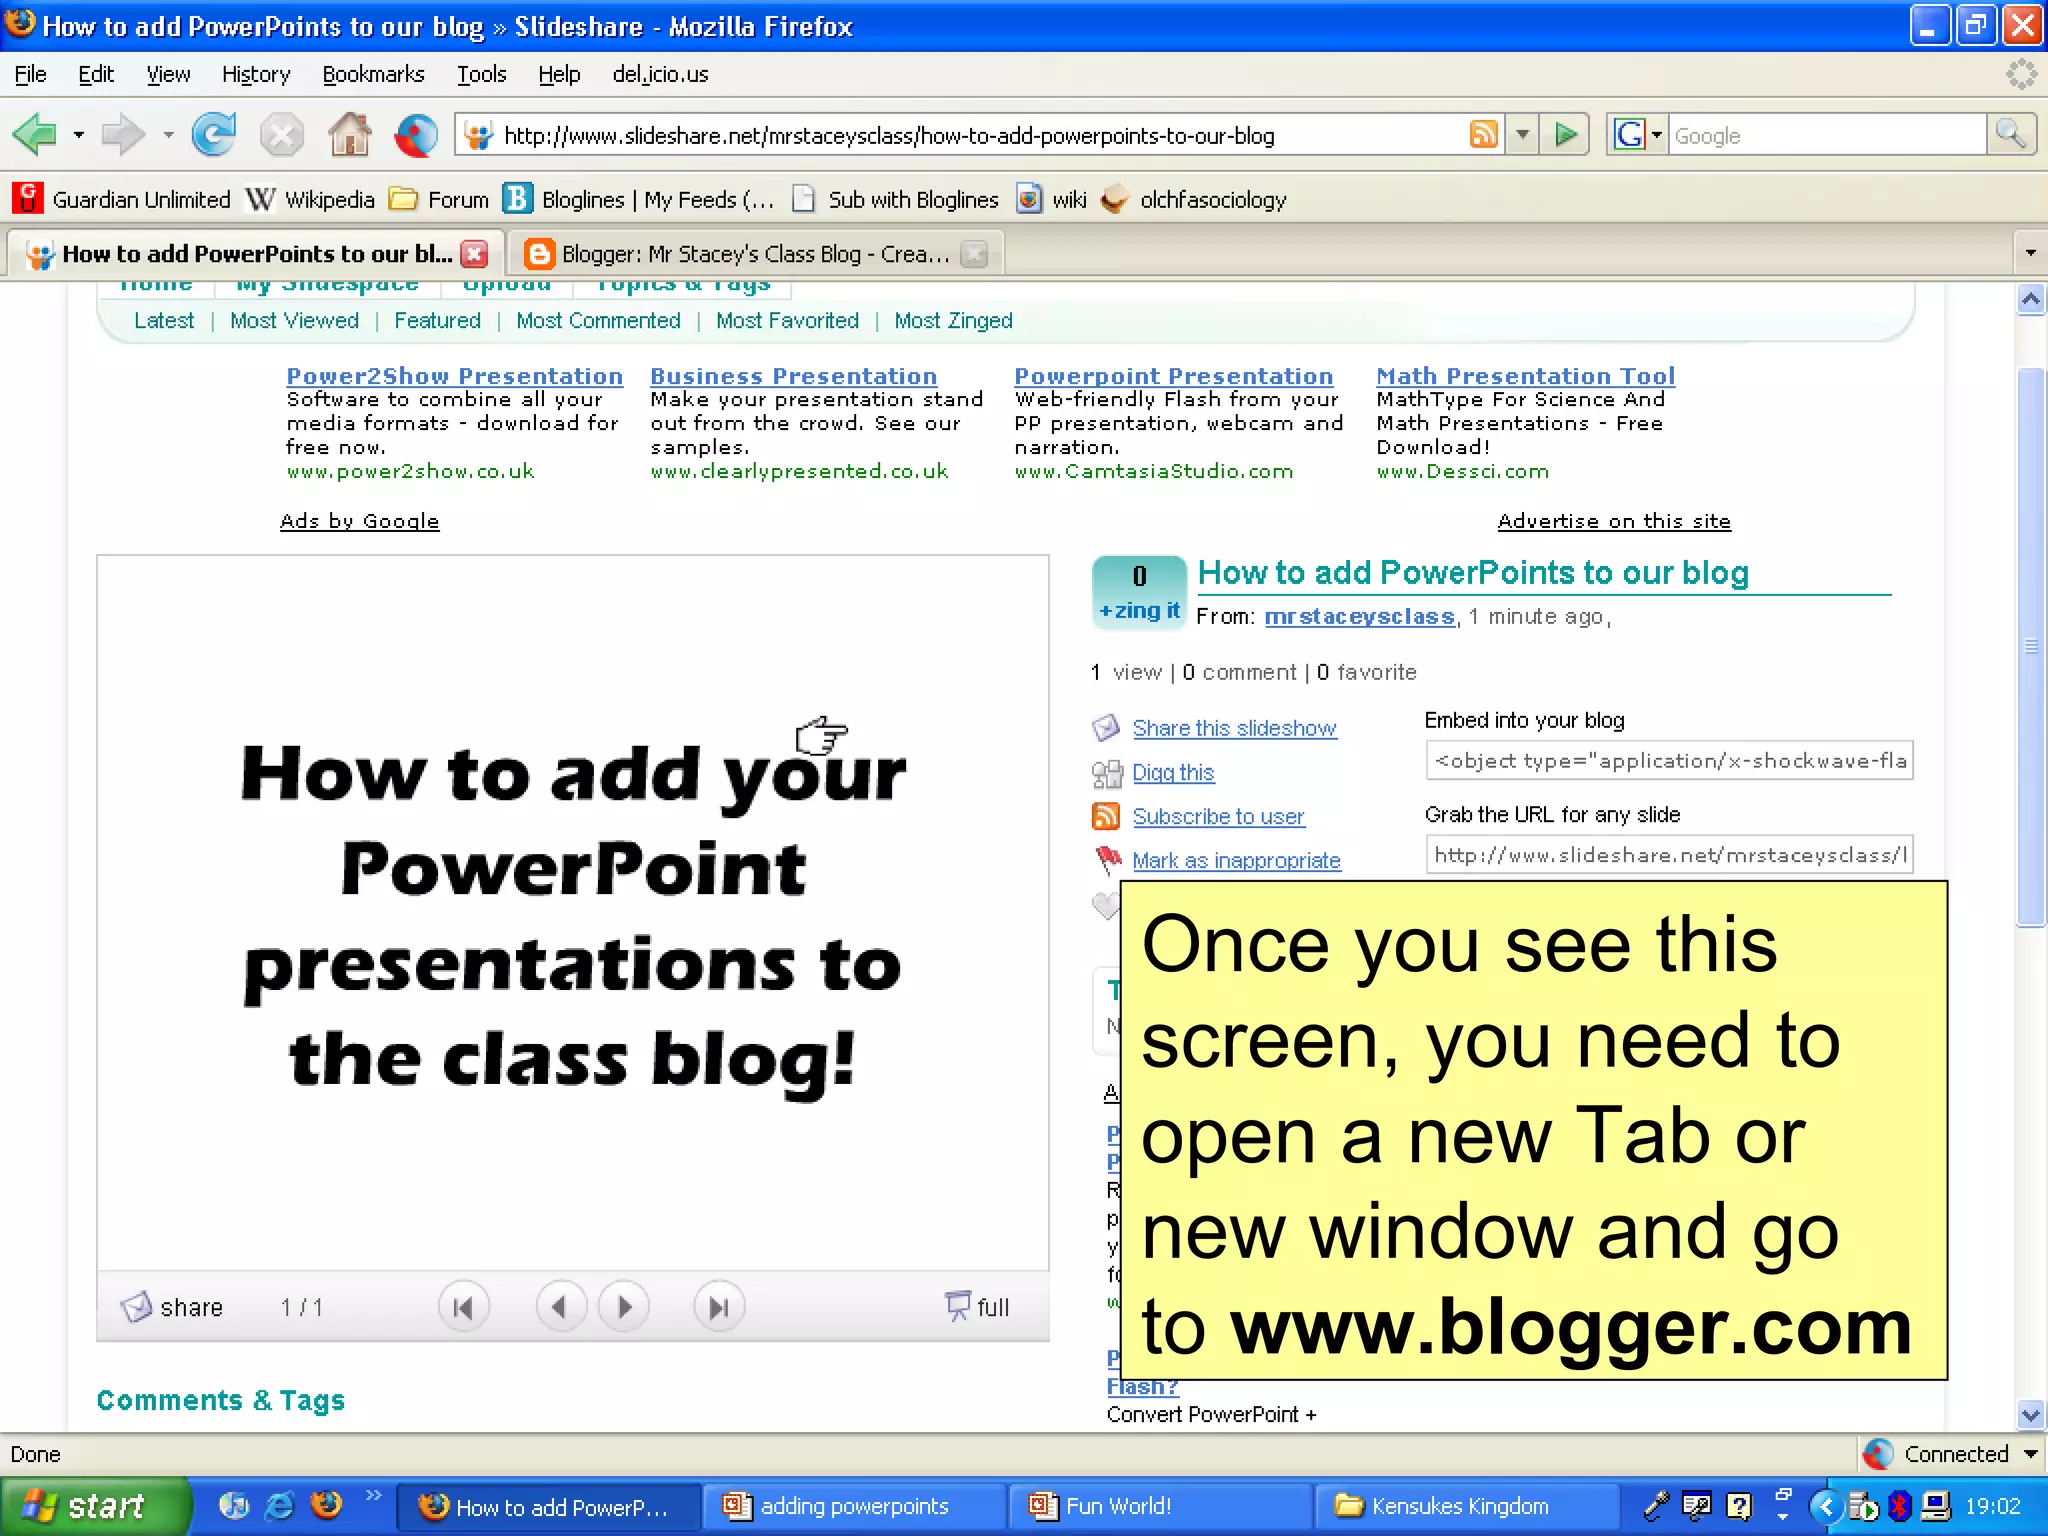Advance to next slide in the player
The width and height of the screenshot is (2048, 1536).
click(x=624, y=1307)
